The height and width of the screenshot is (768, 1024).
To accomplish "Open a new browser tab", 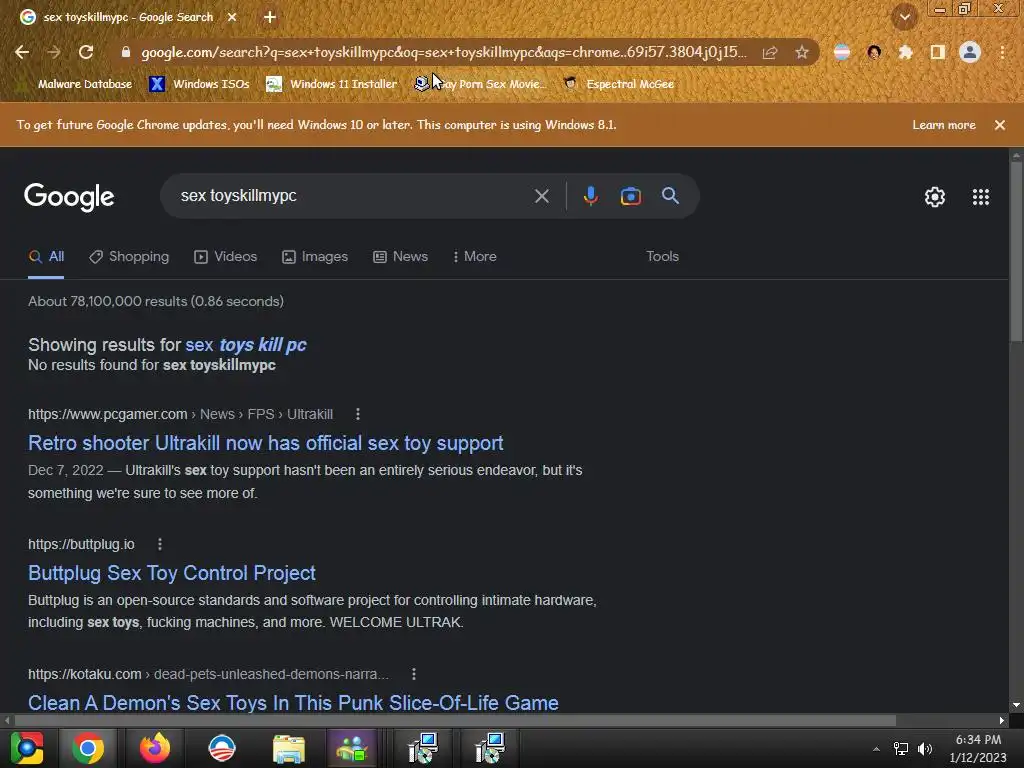I will (x=270, y=17).
